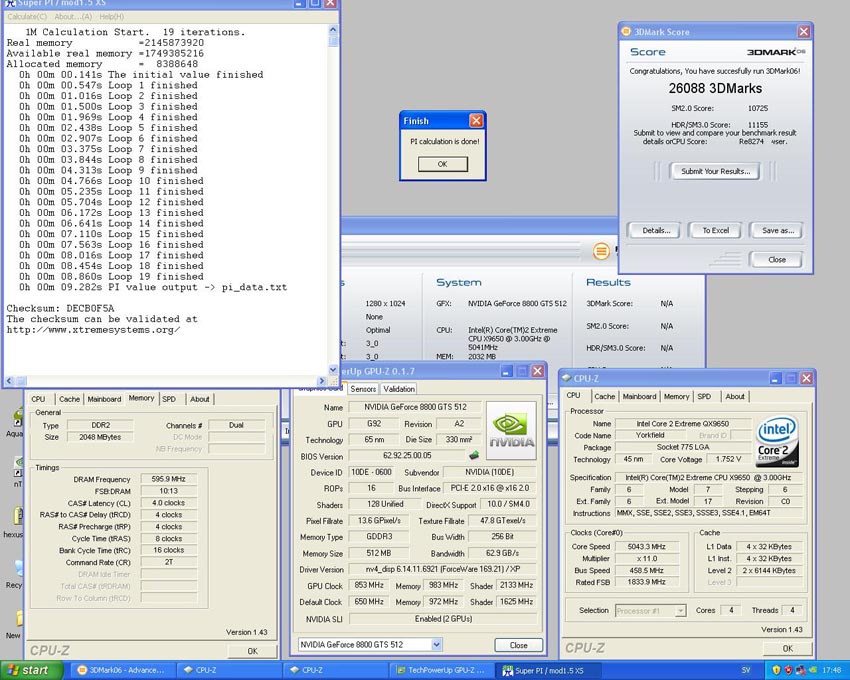
Task: Minimize the processor CPU-Z window
Action: tap(775, 378)
